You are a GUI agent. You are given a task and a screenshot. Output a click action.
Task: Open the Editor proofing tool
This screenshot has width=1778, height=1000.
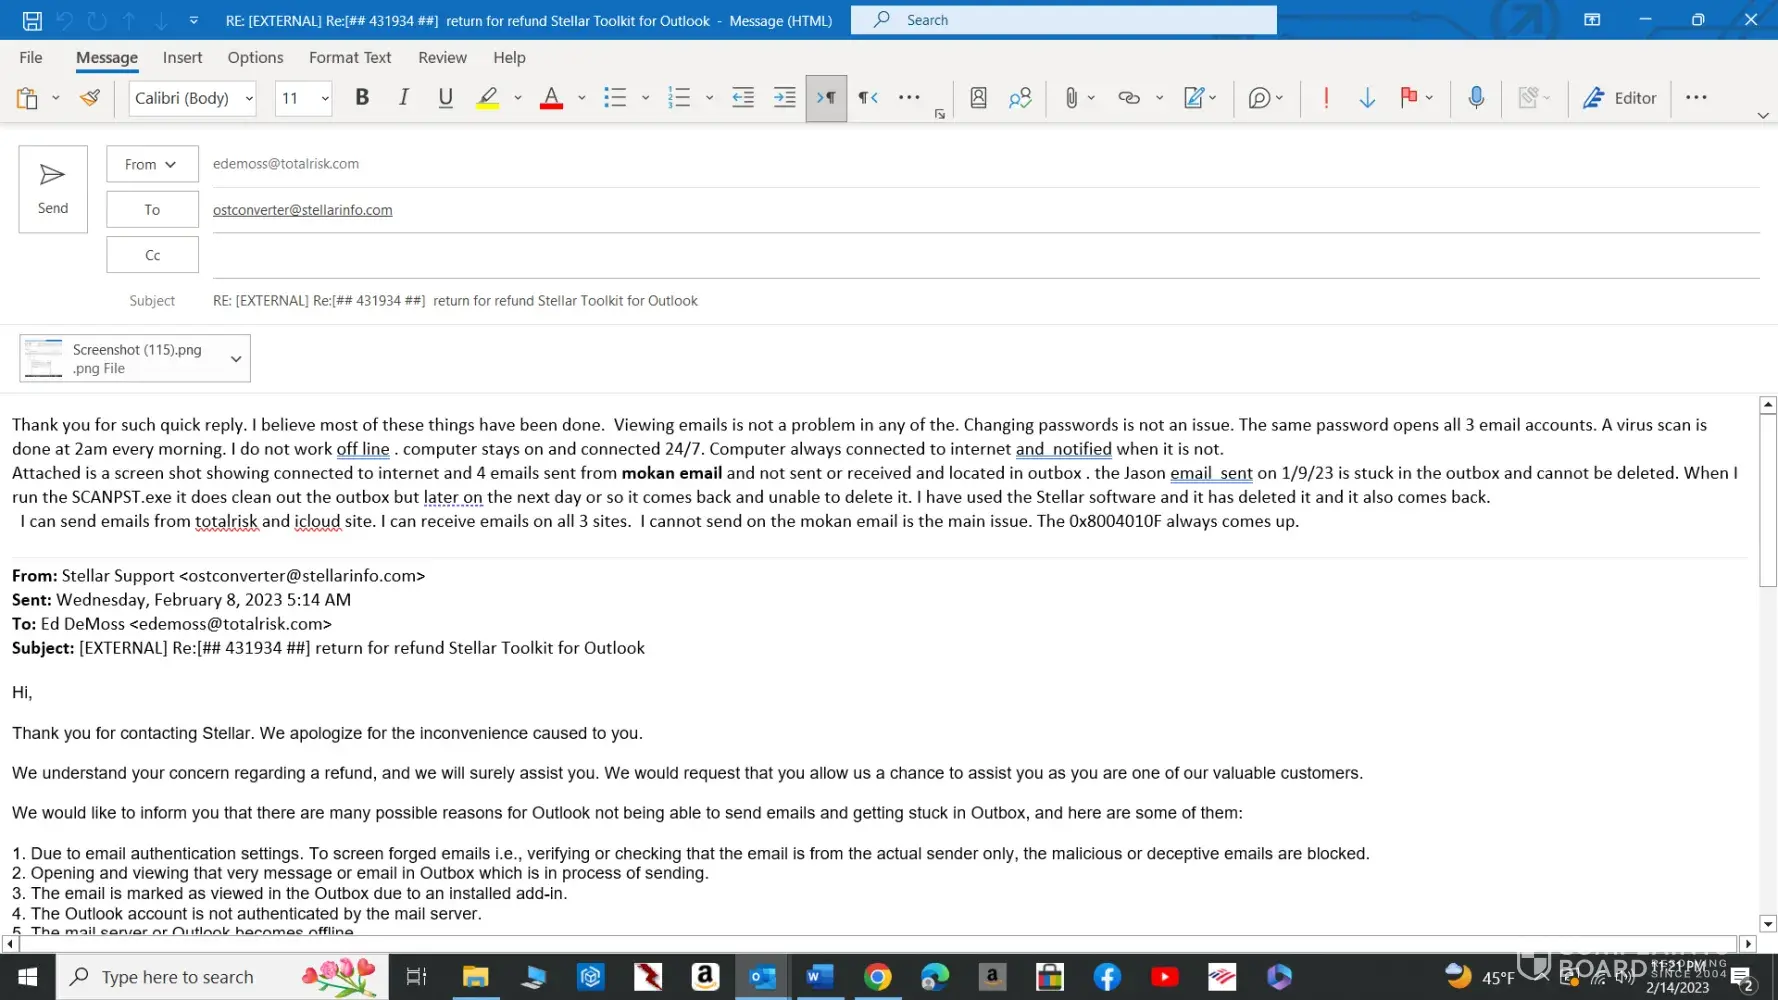(x=1619, y=98)
